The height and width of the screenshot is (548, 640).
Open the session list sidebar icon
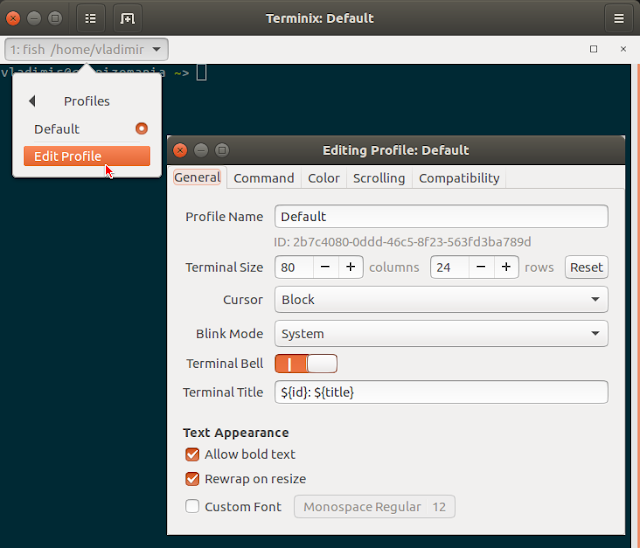91,18
